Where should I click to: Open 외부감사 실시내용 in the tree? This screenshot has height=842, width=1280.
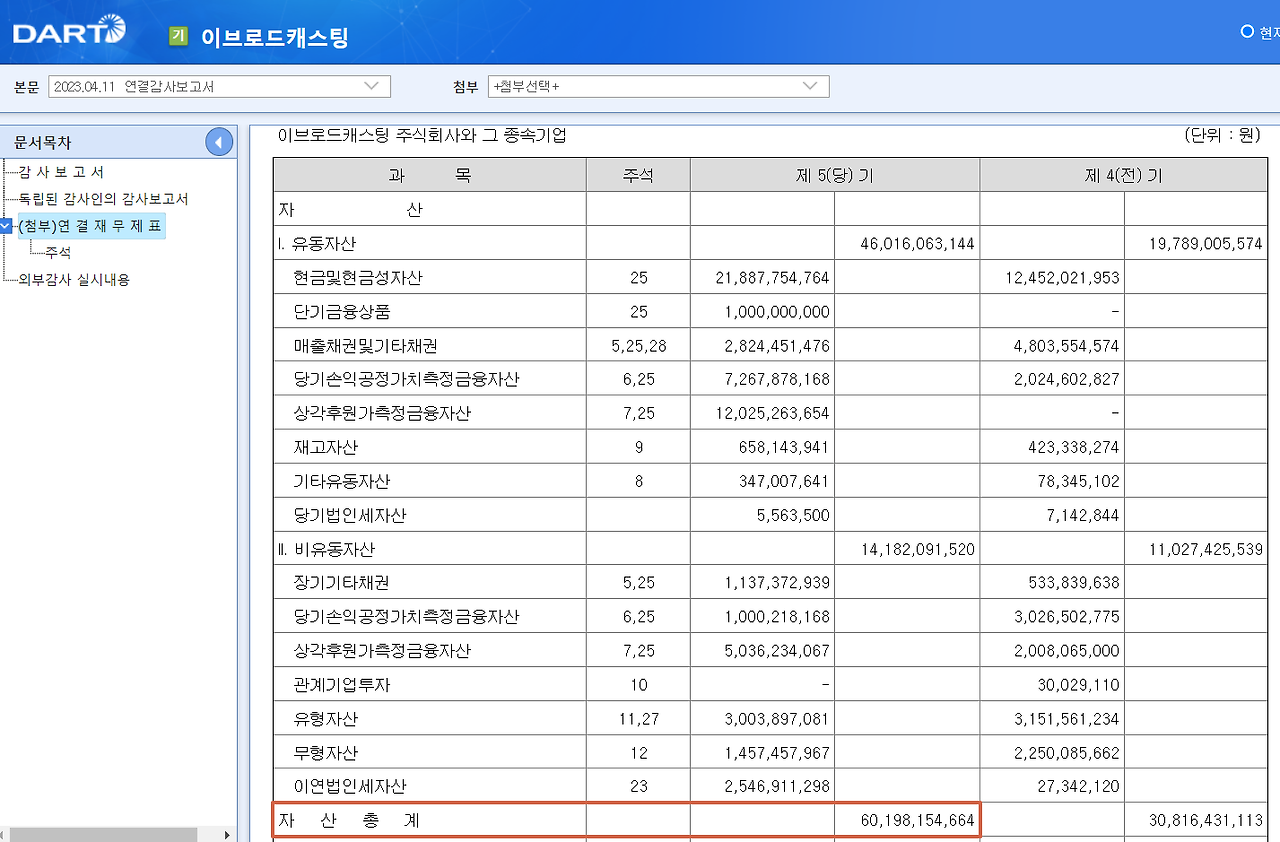click(74, 280)
